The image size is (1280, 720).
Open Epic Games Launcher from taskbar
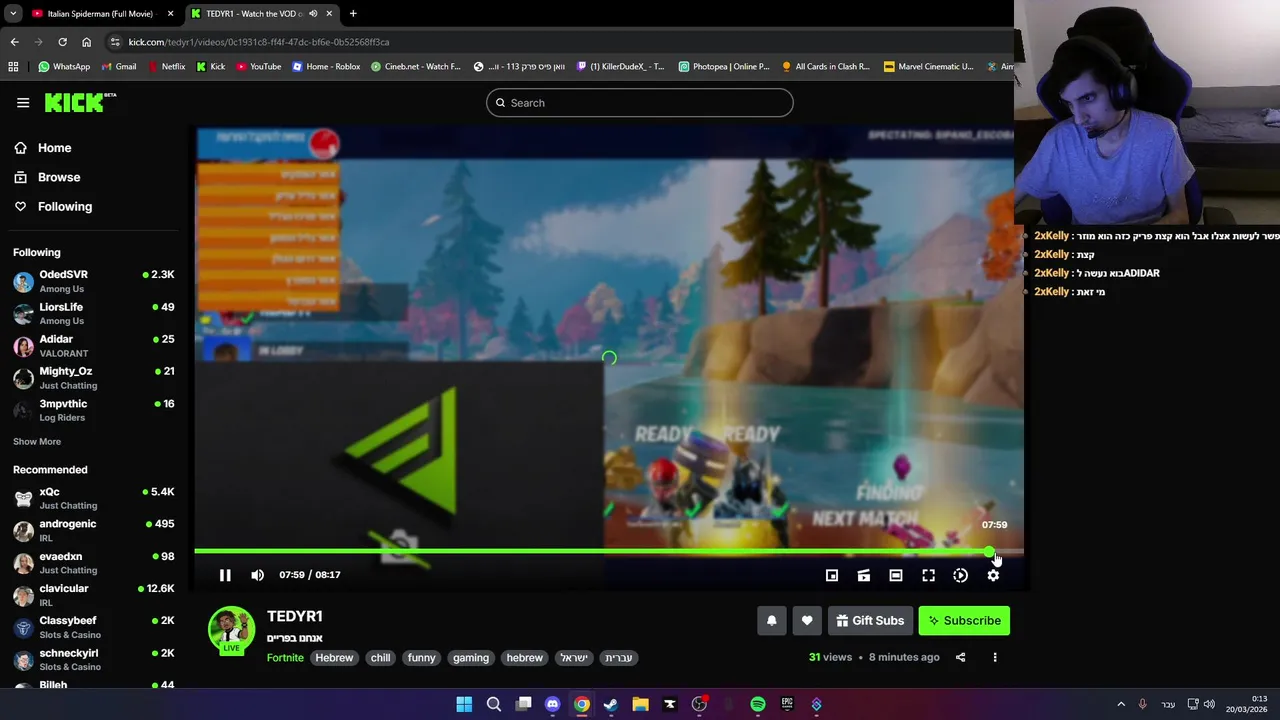point(787,704)
